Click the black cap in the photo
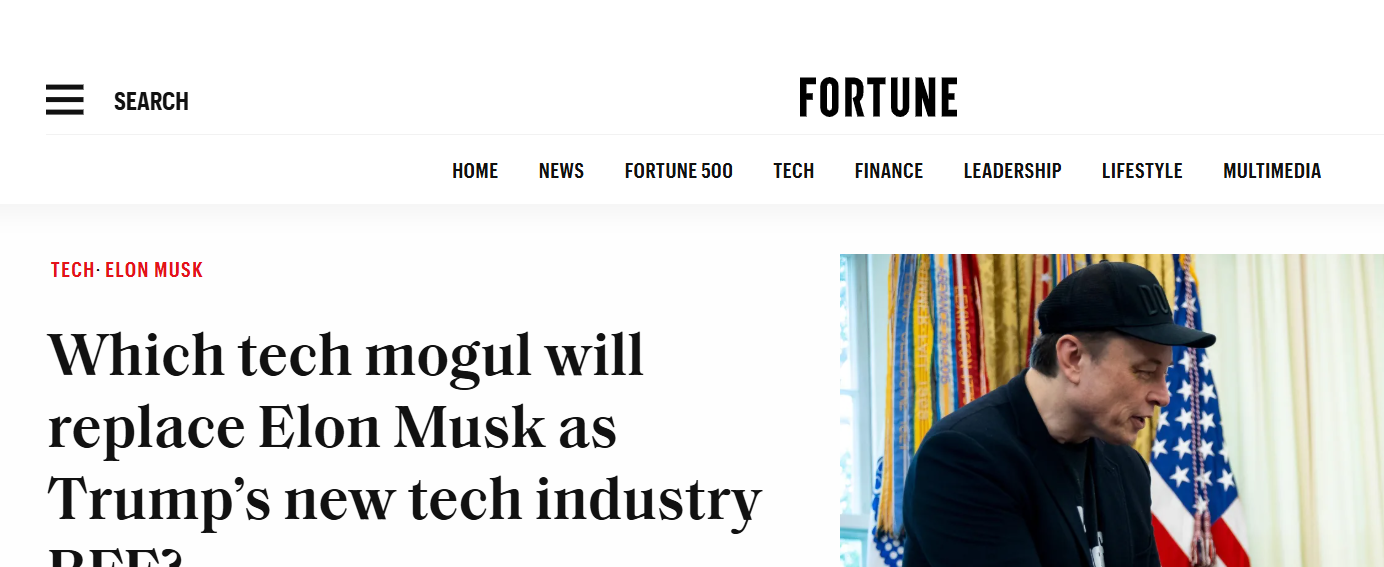 (x=1115, y=303)
